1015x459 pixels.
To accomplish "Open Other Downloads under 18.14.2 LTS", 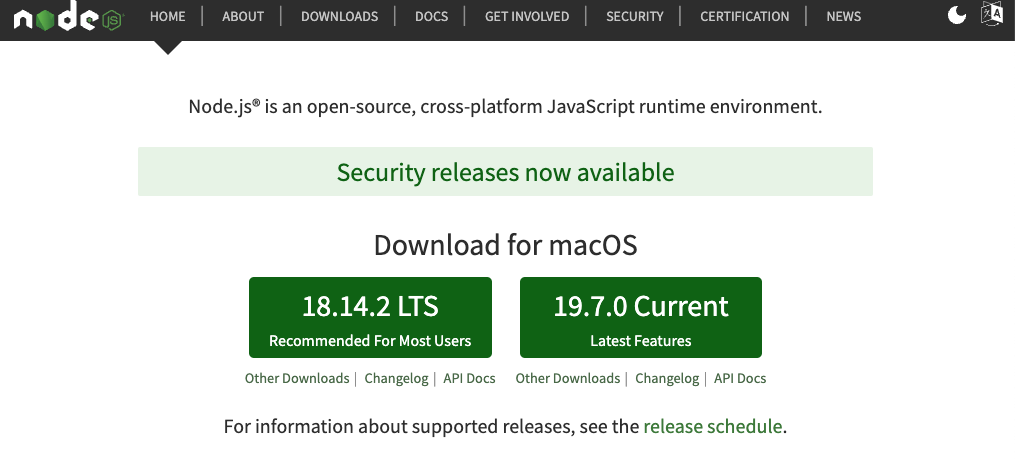I will coord(296,379).
